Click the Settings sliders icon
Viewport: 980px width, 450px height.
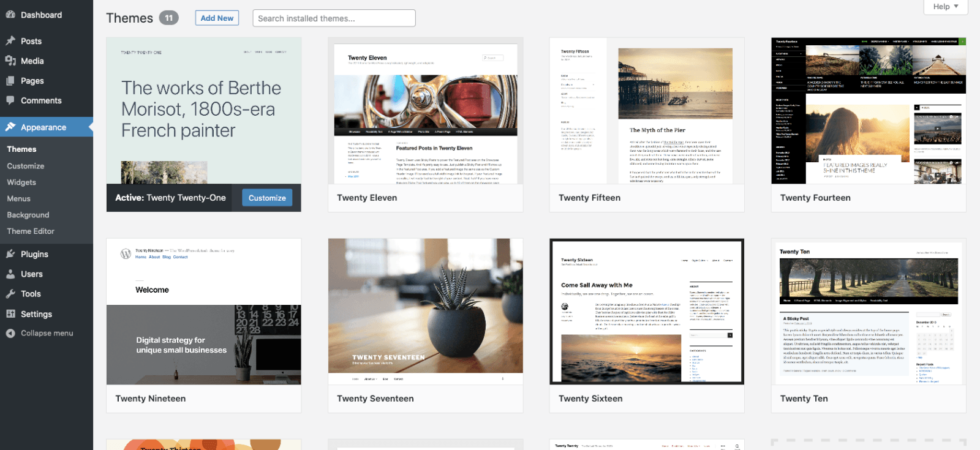point(10,314)
